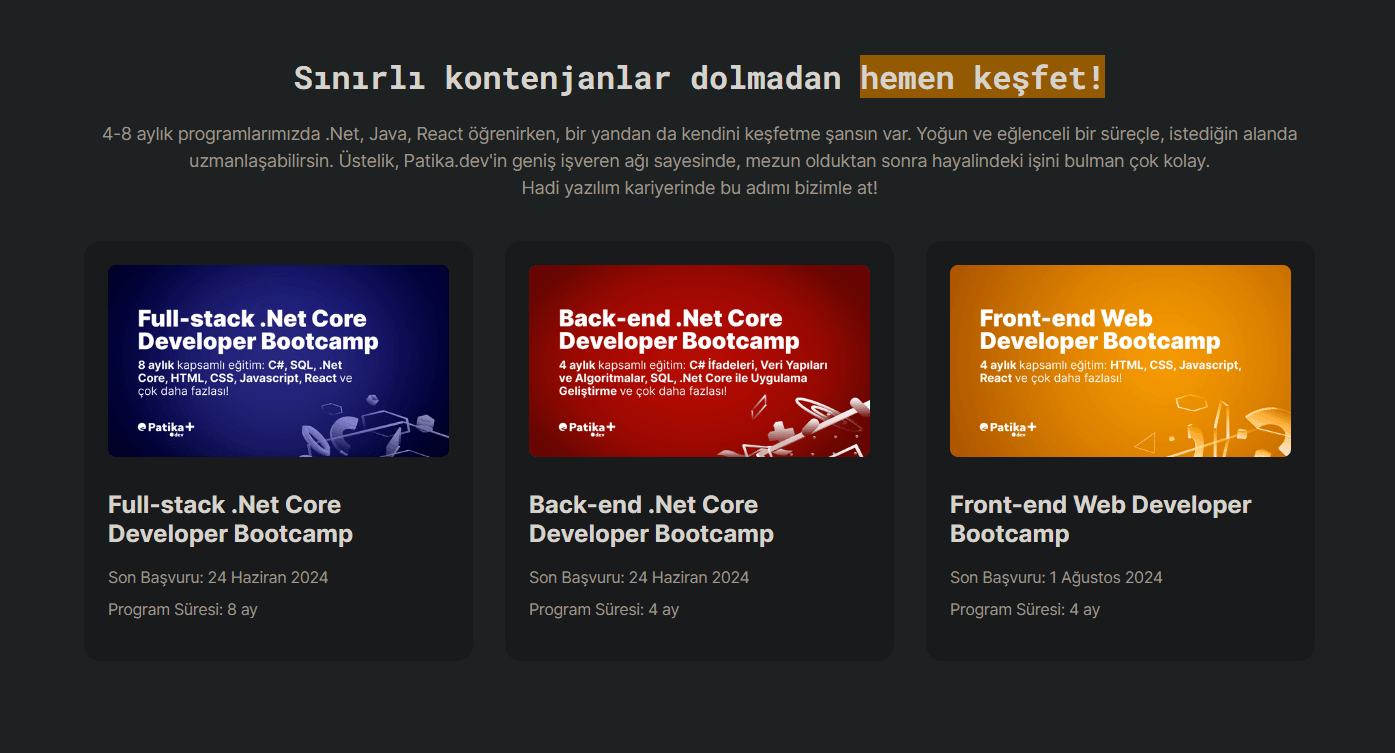Click the Patika+ logo on the red Back-end banner
Viewport: 1395px width, 753px height.
[x=587, y=428]
